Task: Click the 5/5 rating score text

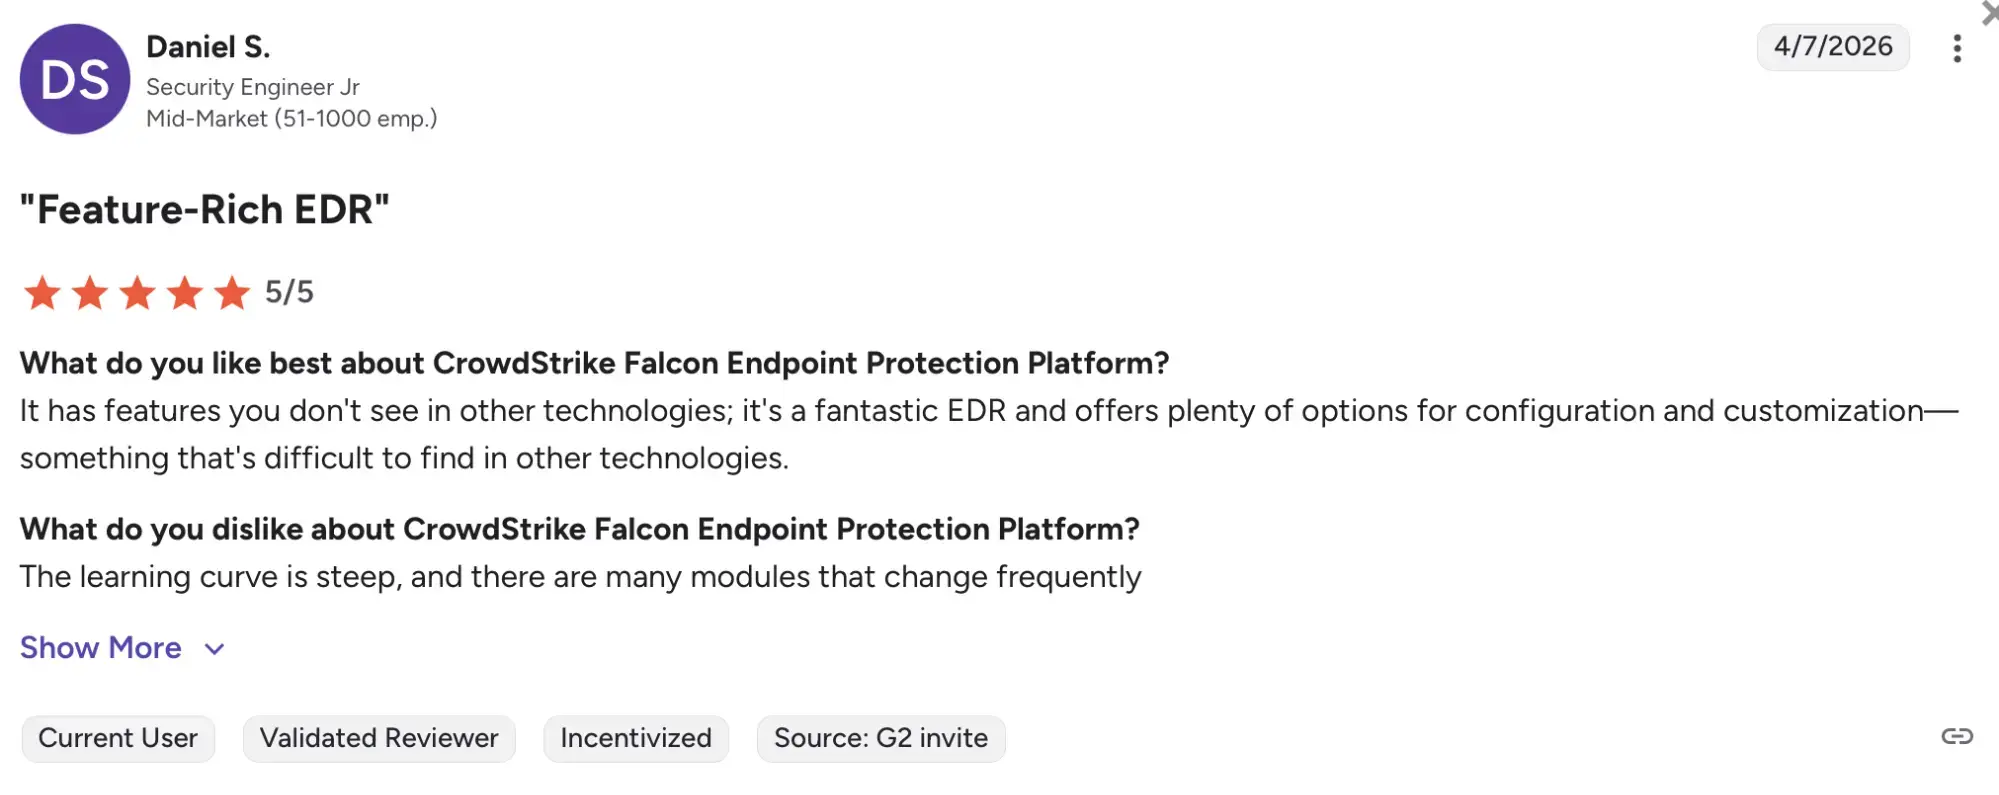Action: pos(289,292)
